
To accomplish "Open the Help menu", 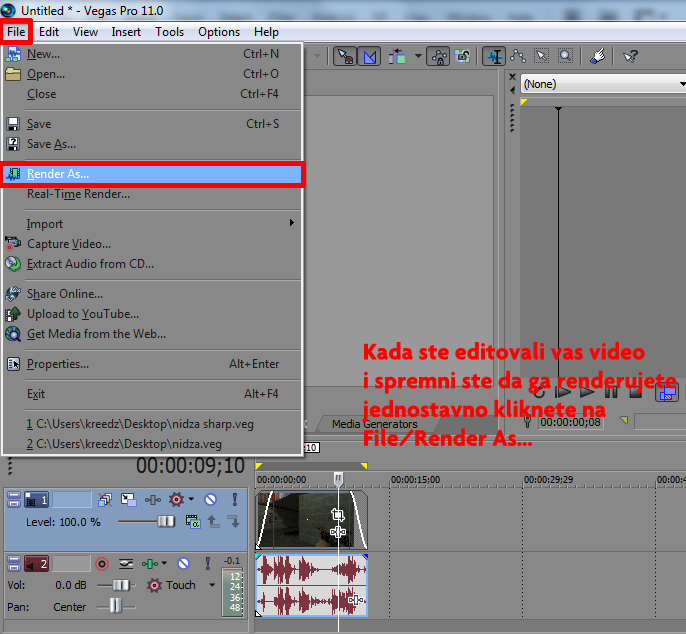I will point(266,32).
